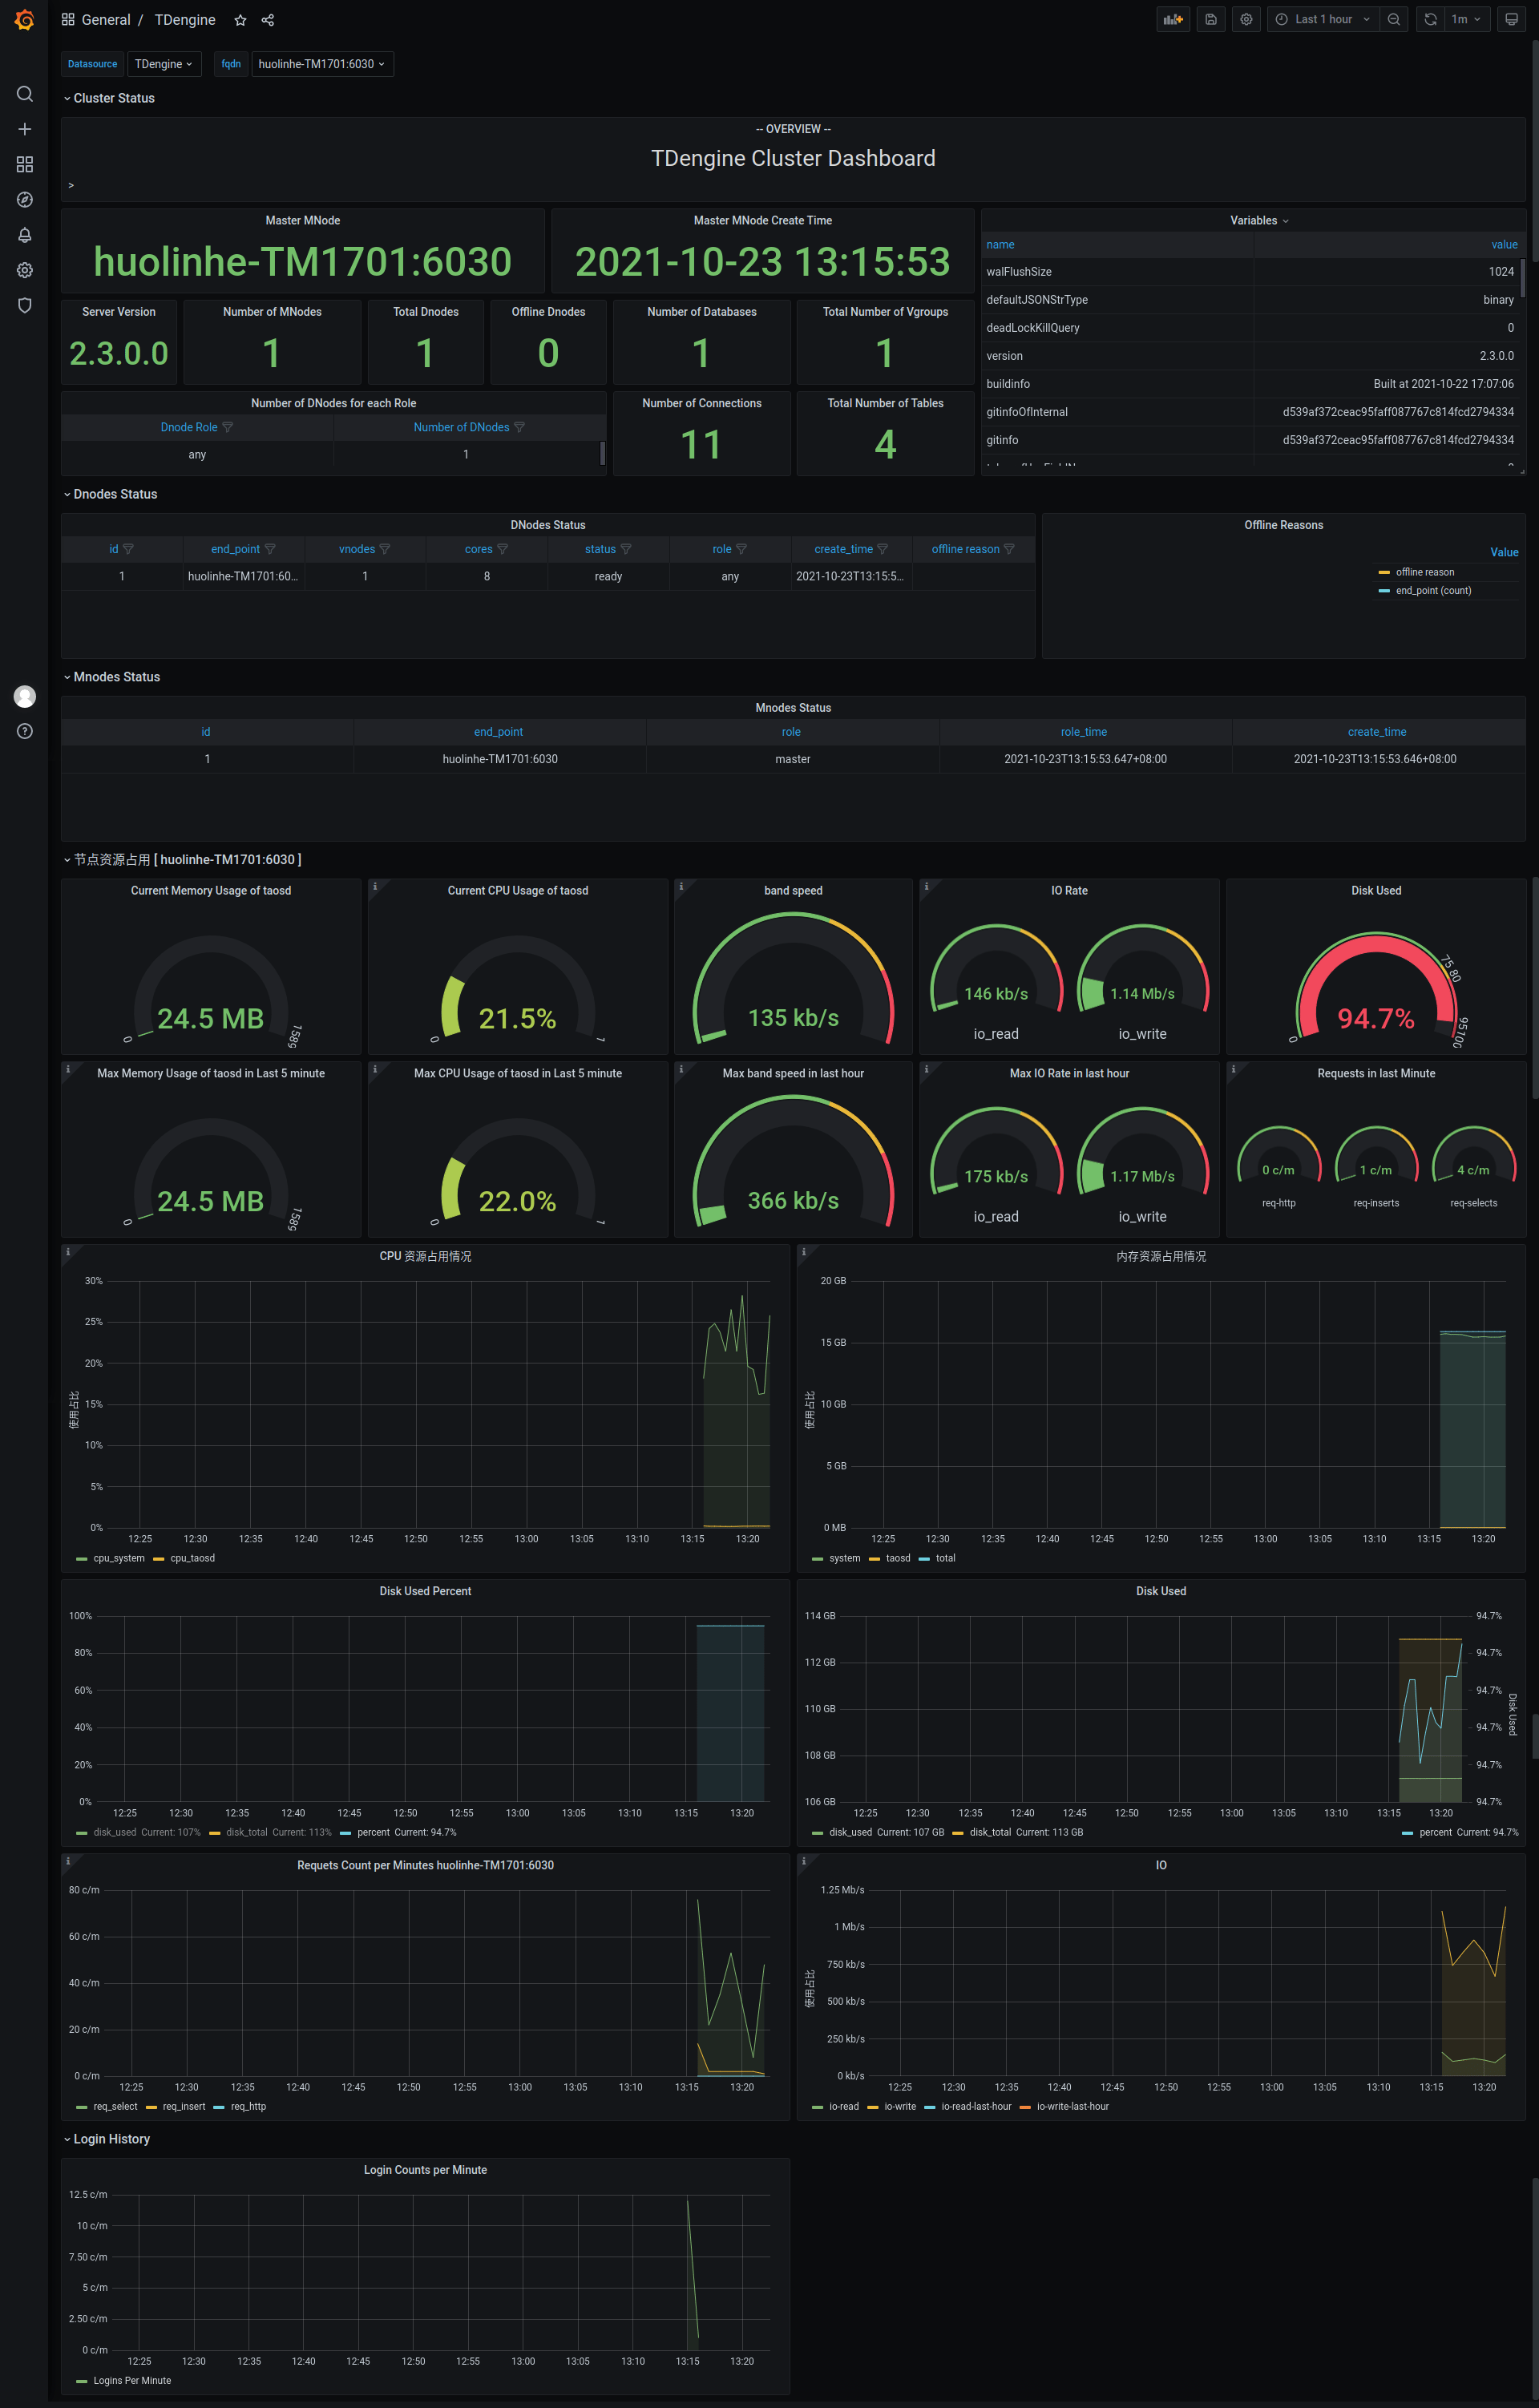Sort the table by the vnodes column header
This screenshot has width=1539, height=2408.
(x=356, y=549)
